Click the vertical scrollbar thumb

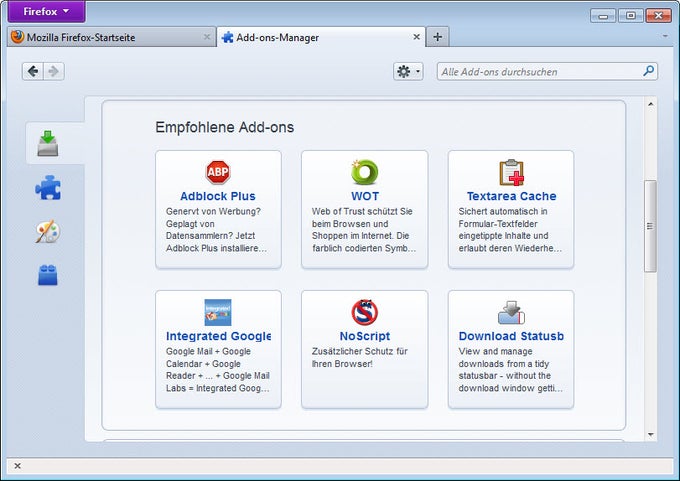pos(650,226)
